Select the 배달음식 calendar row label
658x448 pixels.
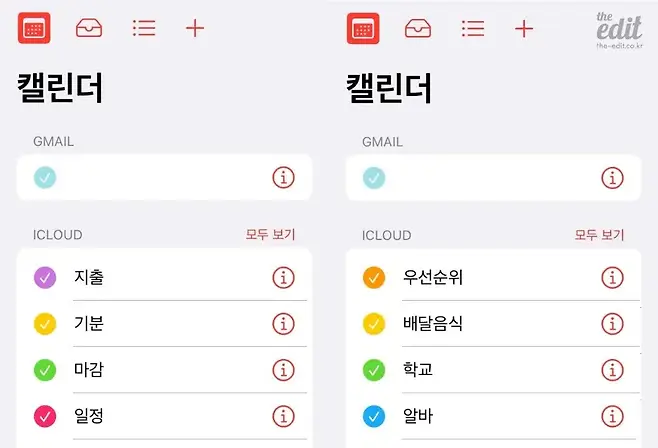(433, 324)
